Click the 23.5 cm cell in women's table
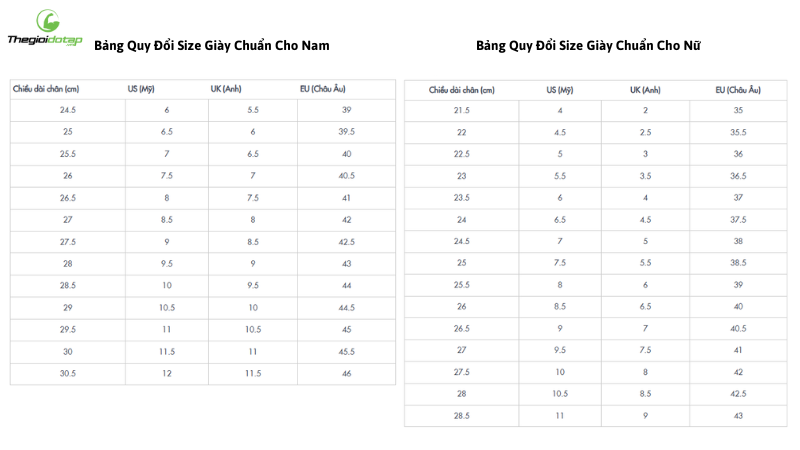 pyautogui.click(x=462, y=198)
